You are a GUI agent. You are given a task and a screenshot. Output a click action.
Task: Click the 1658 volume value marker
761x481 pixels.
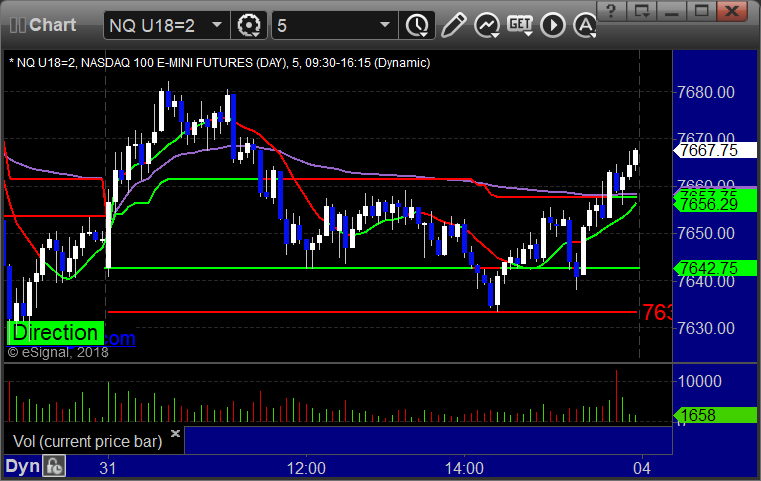(715, 415)
